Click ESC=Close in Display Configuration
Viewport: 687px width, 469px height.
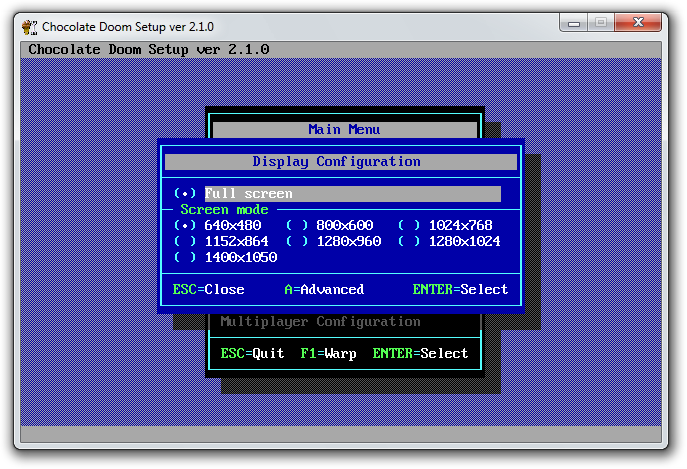208,289
